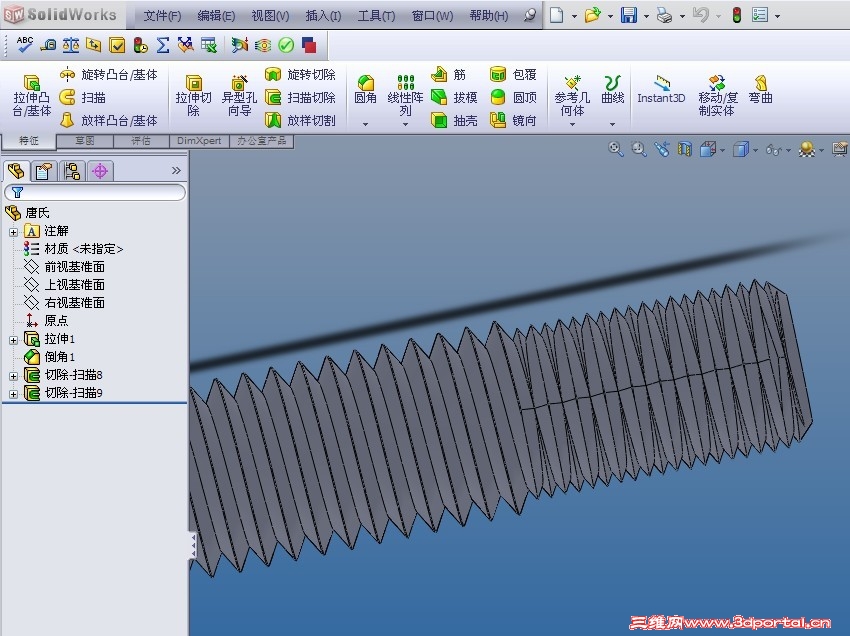The width and height of the screenshot is (850, 636).
Task: Select the Swept Boss (扫描) tool
Action: 82,98
